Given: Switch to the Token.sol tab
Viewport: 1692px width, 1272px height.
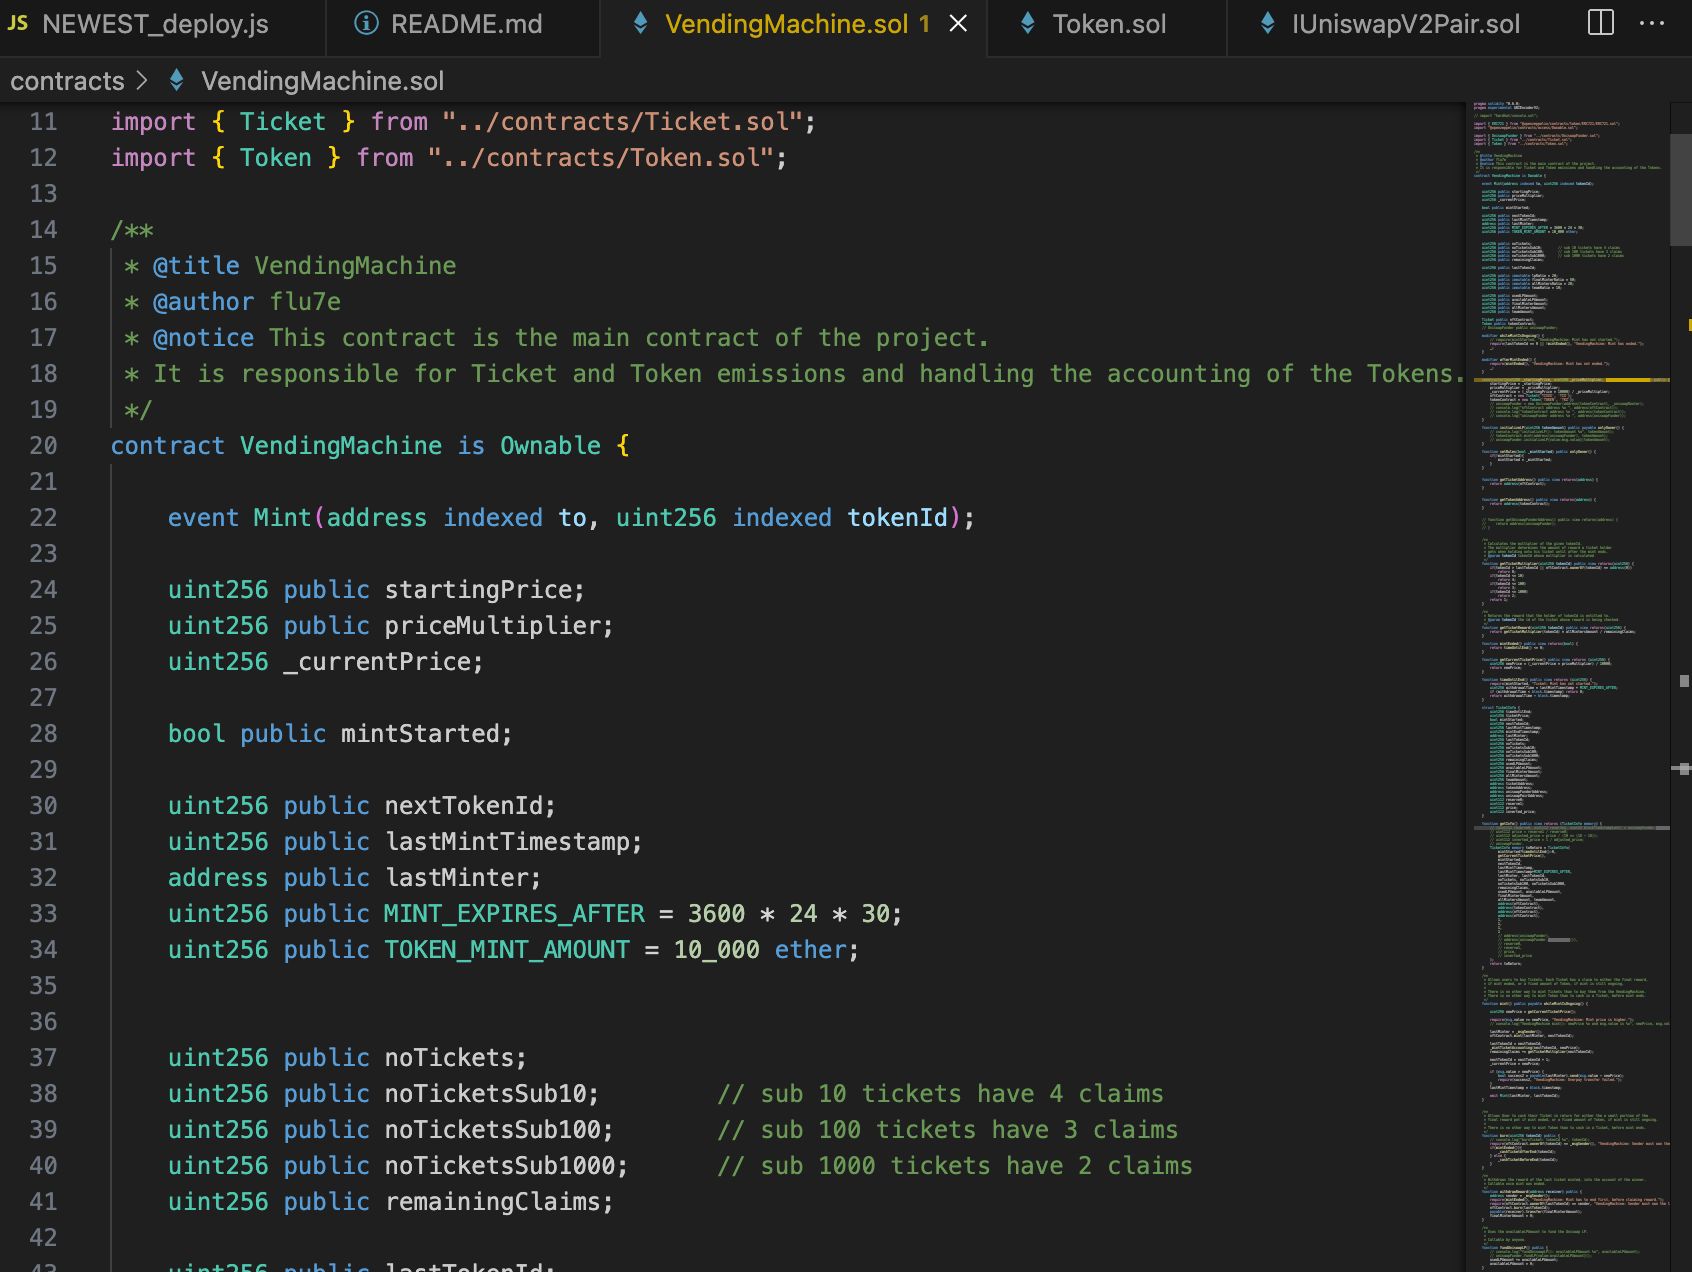Looking at the screenshot, I should coord(1108,24).
